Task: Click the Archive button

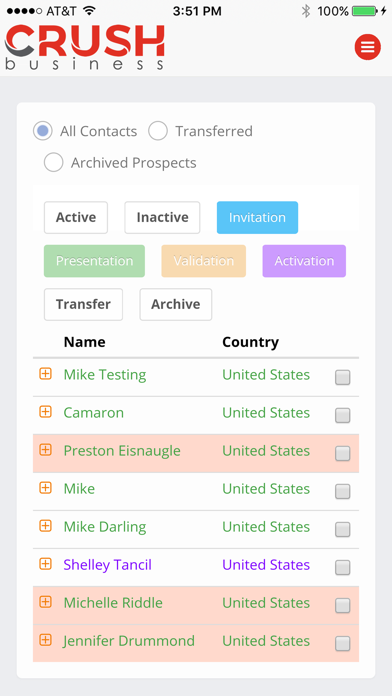Action: [x=176, y=304]
